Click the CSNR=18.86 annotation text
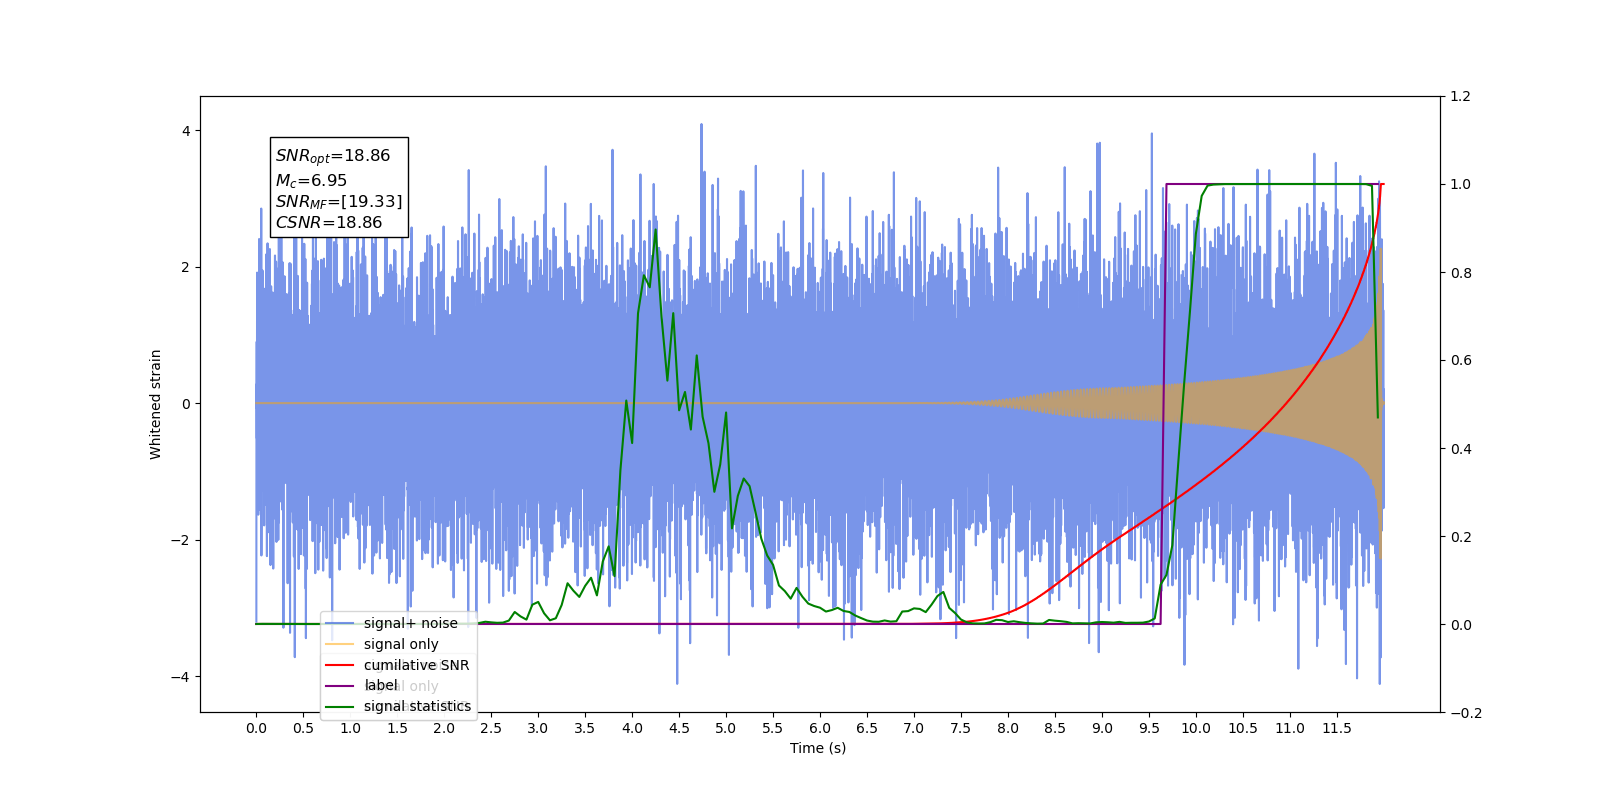The width and height of the screenshot is (1600, 800). [329, 223]
